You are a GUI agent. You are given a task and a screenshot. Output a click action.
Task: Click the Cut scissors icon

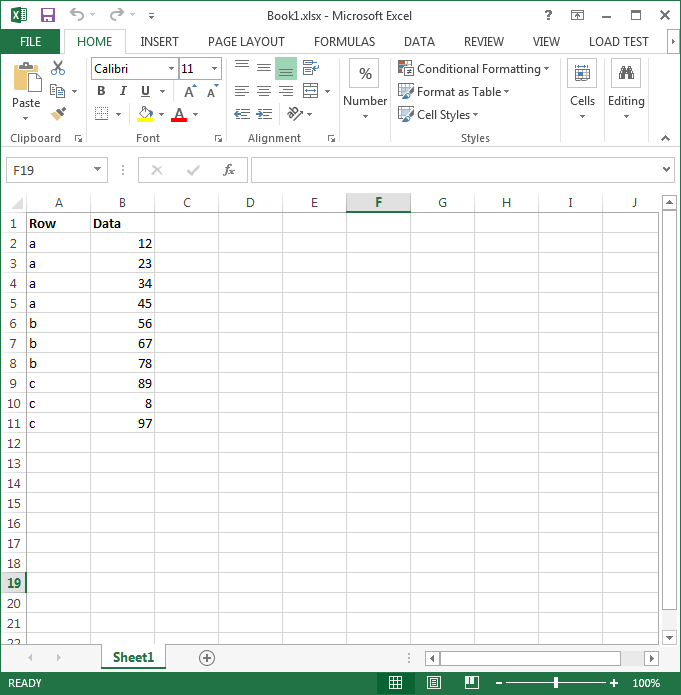(58, 68)
